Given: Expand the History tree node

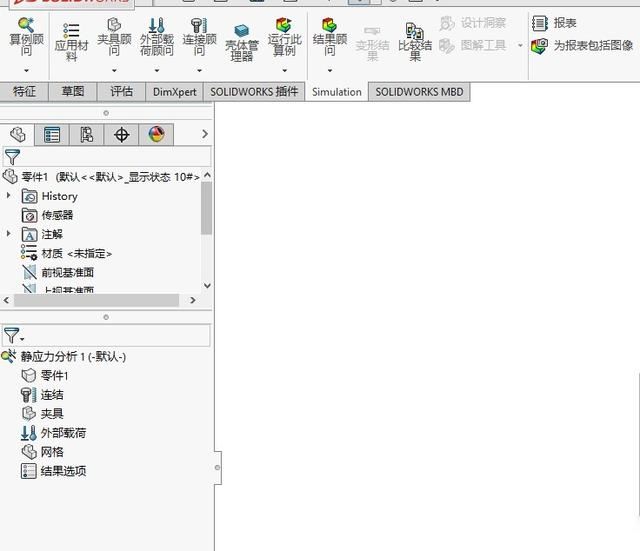Looking at the screenshot, I should (9, 196).
